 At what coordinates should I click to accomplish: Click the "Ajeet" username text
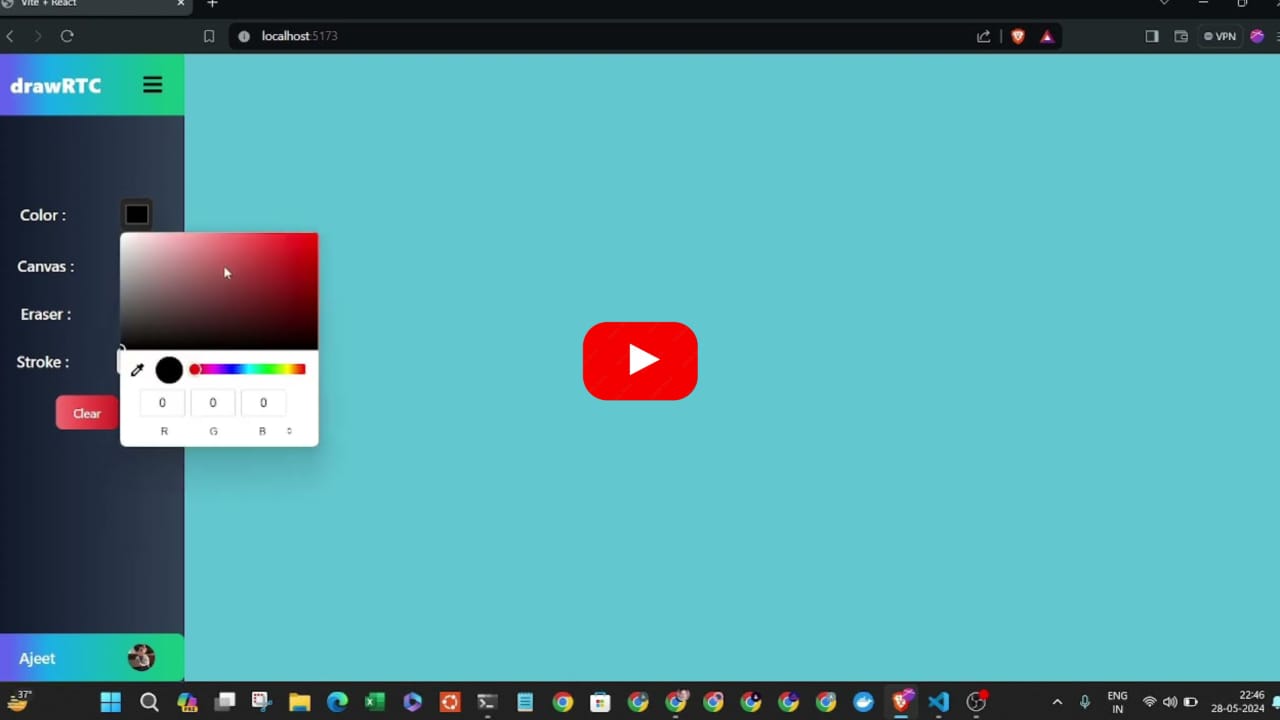pyautogui.click(x=37, y=658)
